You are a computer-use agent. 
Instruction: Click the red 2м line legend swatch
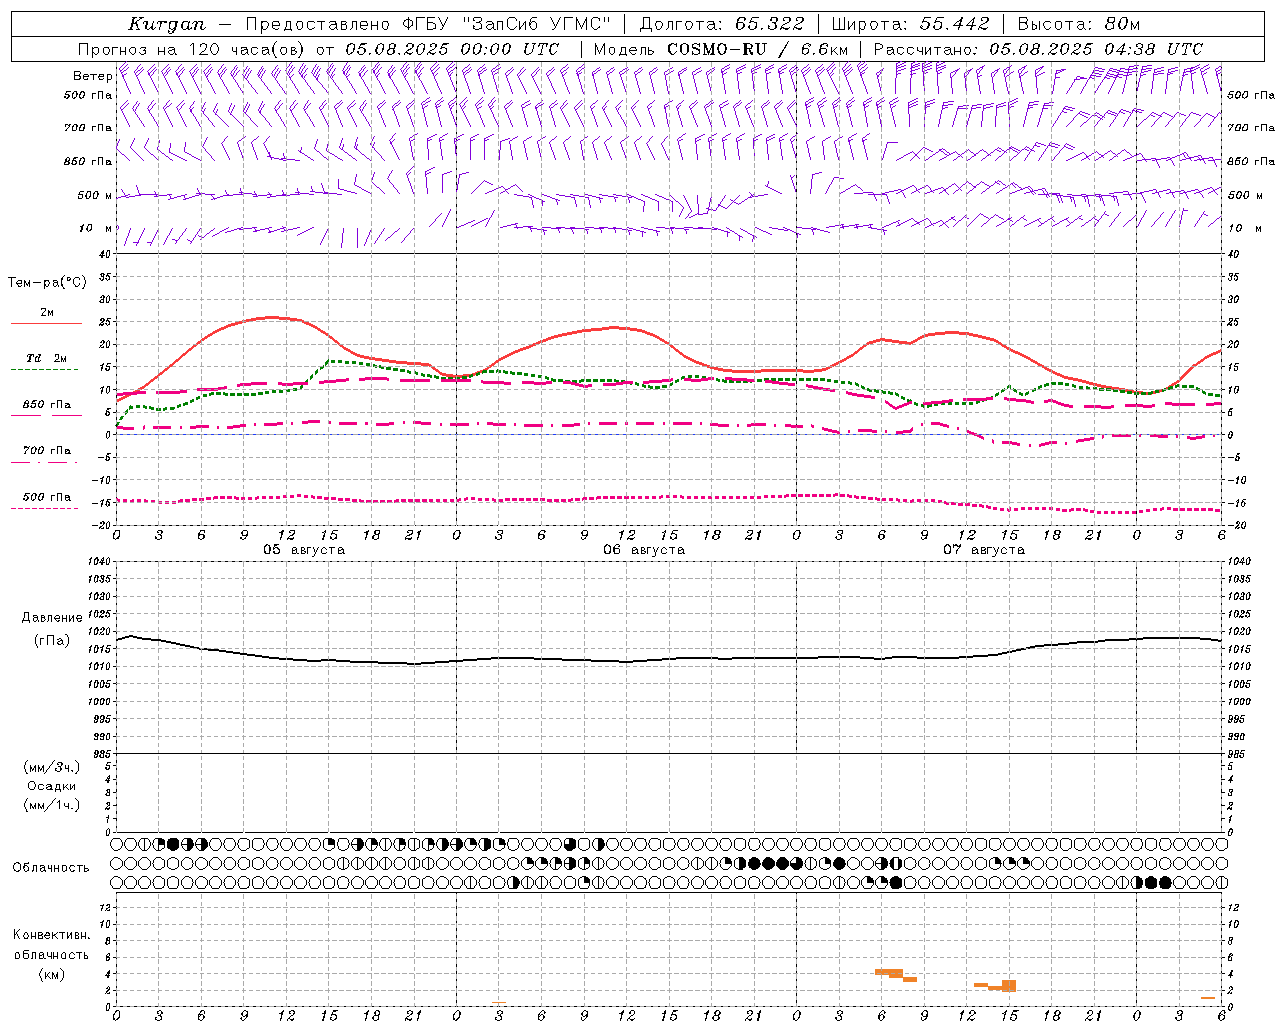point(46,323)
